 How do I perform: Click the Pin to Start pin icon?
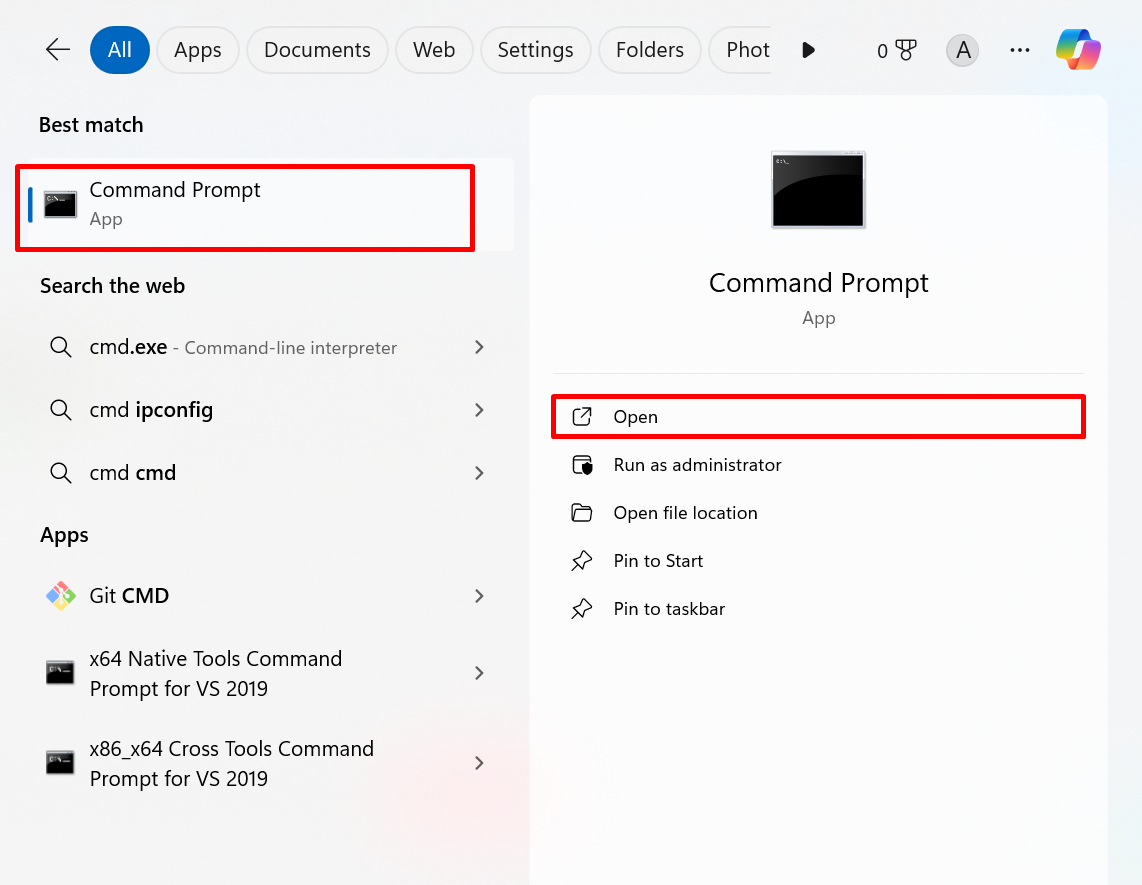(581, 561)
